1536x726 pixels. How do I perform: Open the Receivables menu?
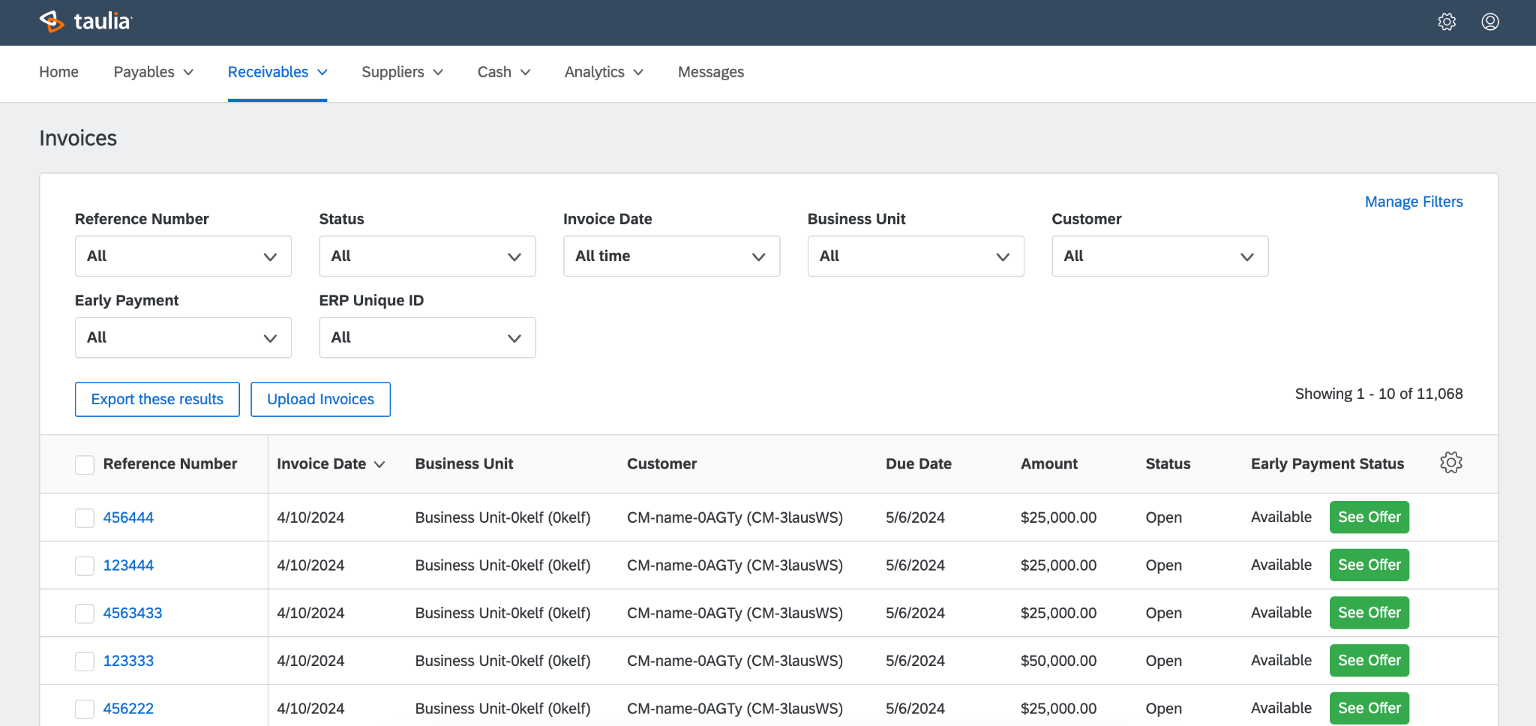[278, 72]
